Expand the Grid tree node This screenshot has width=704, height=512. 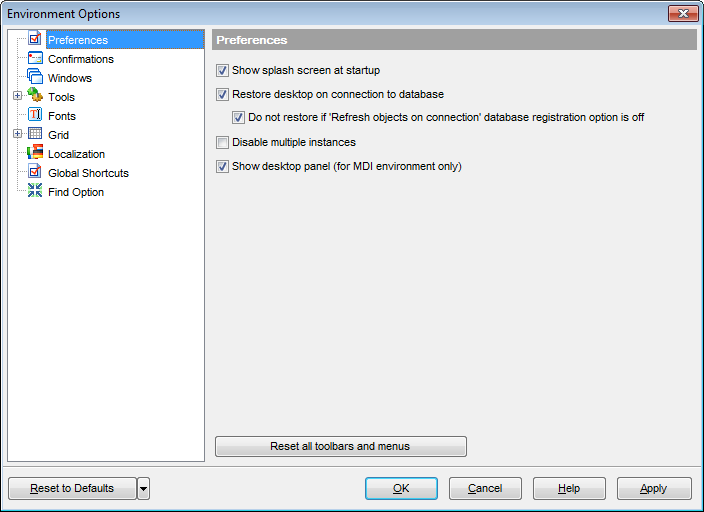click(x=17, y=134)
